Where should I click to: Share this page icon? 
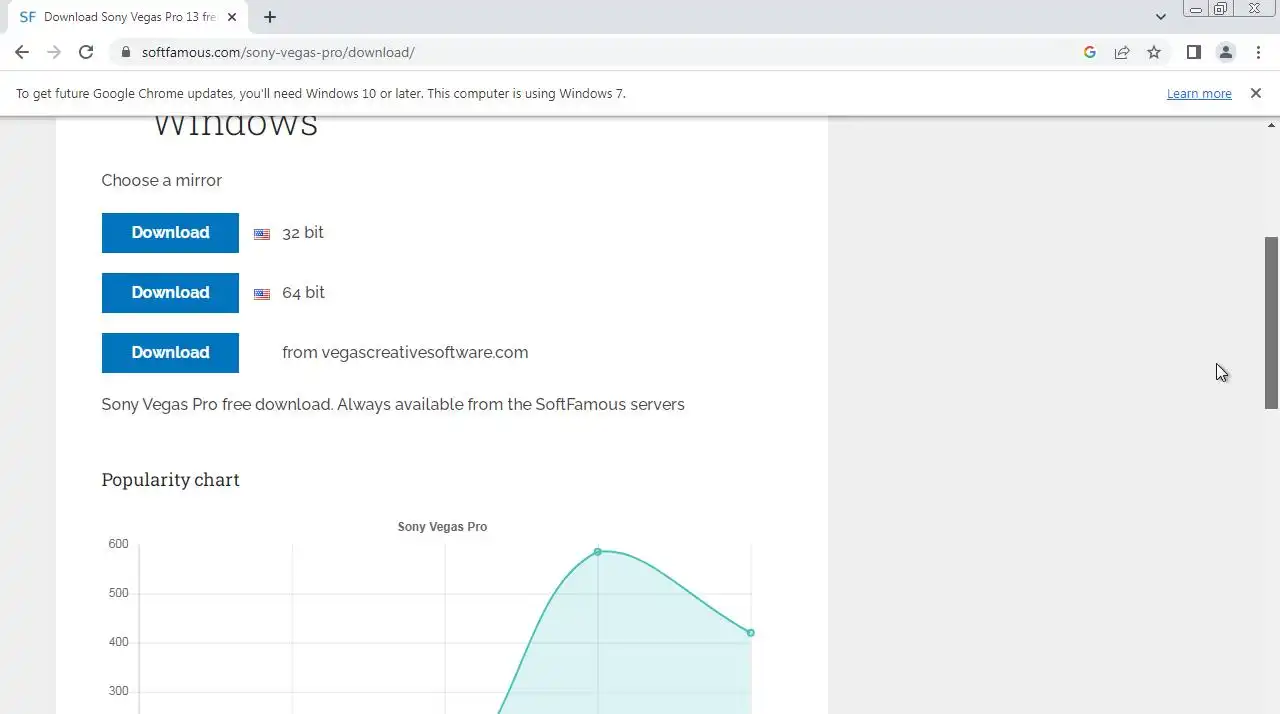(1122, 52)
